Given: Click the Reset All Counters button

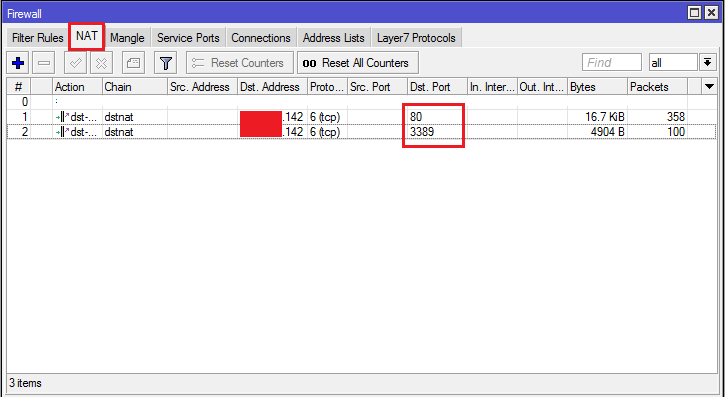Looking at the screenshot, I should [357, 63].
